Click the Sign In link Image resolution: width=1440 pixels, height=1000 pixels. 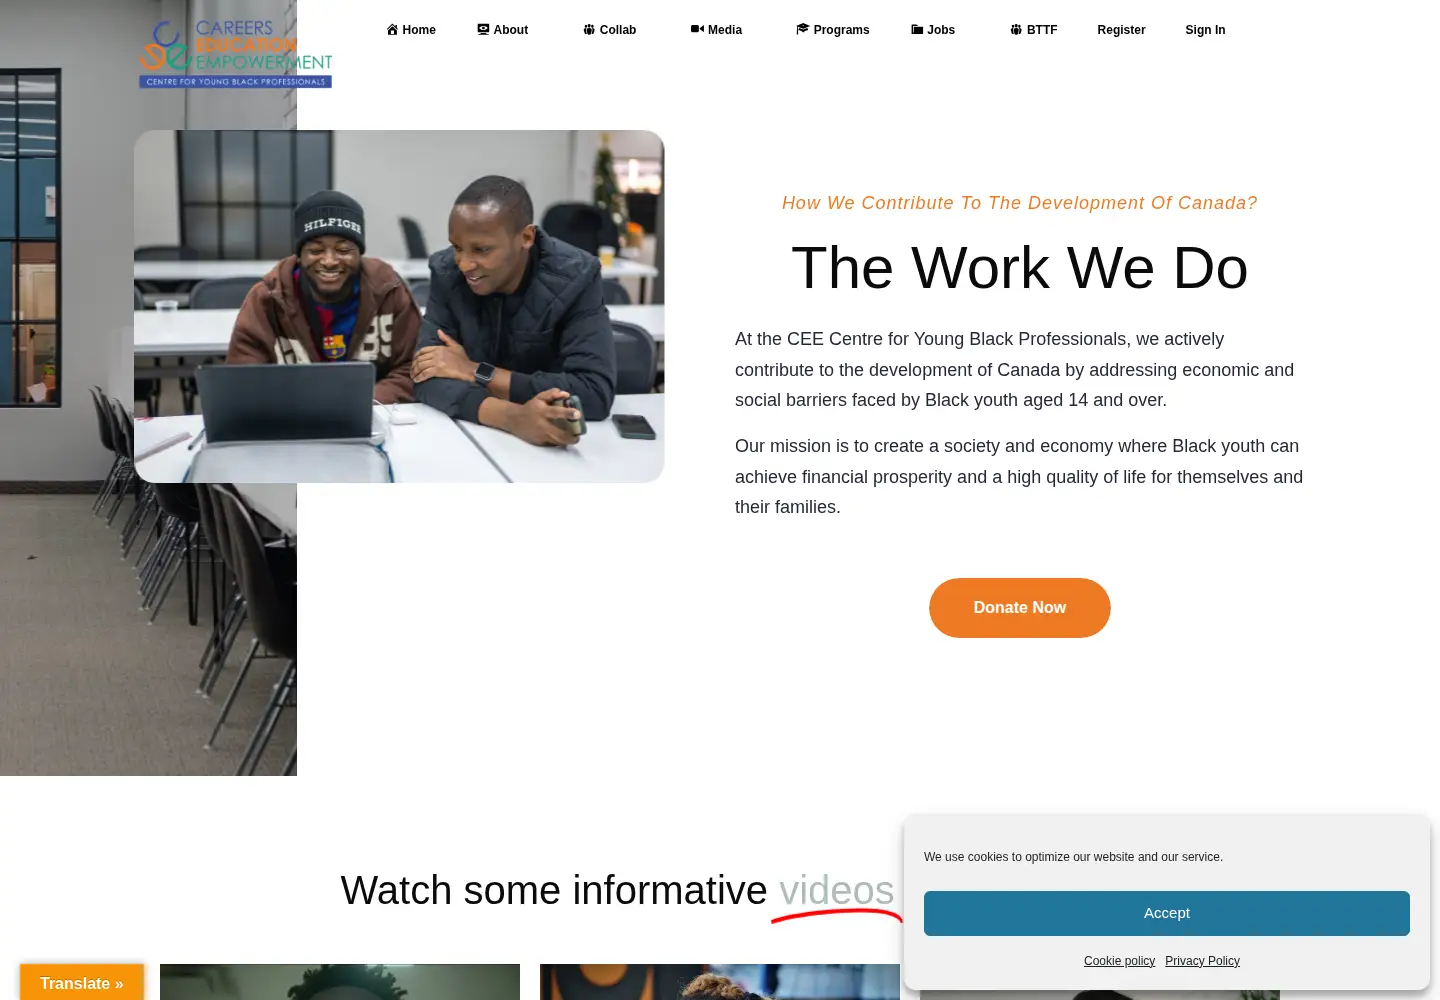tap(1205, 30)
